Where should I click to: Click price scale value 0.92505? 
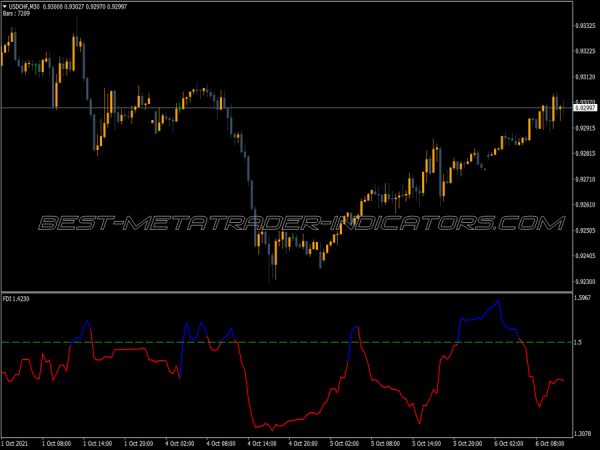click(x=585, y=230)
